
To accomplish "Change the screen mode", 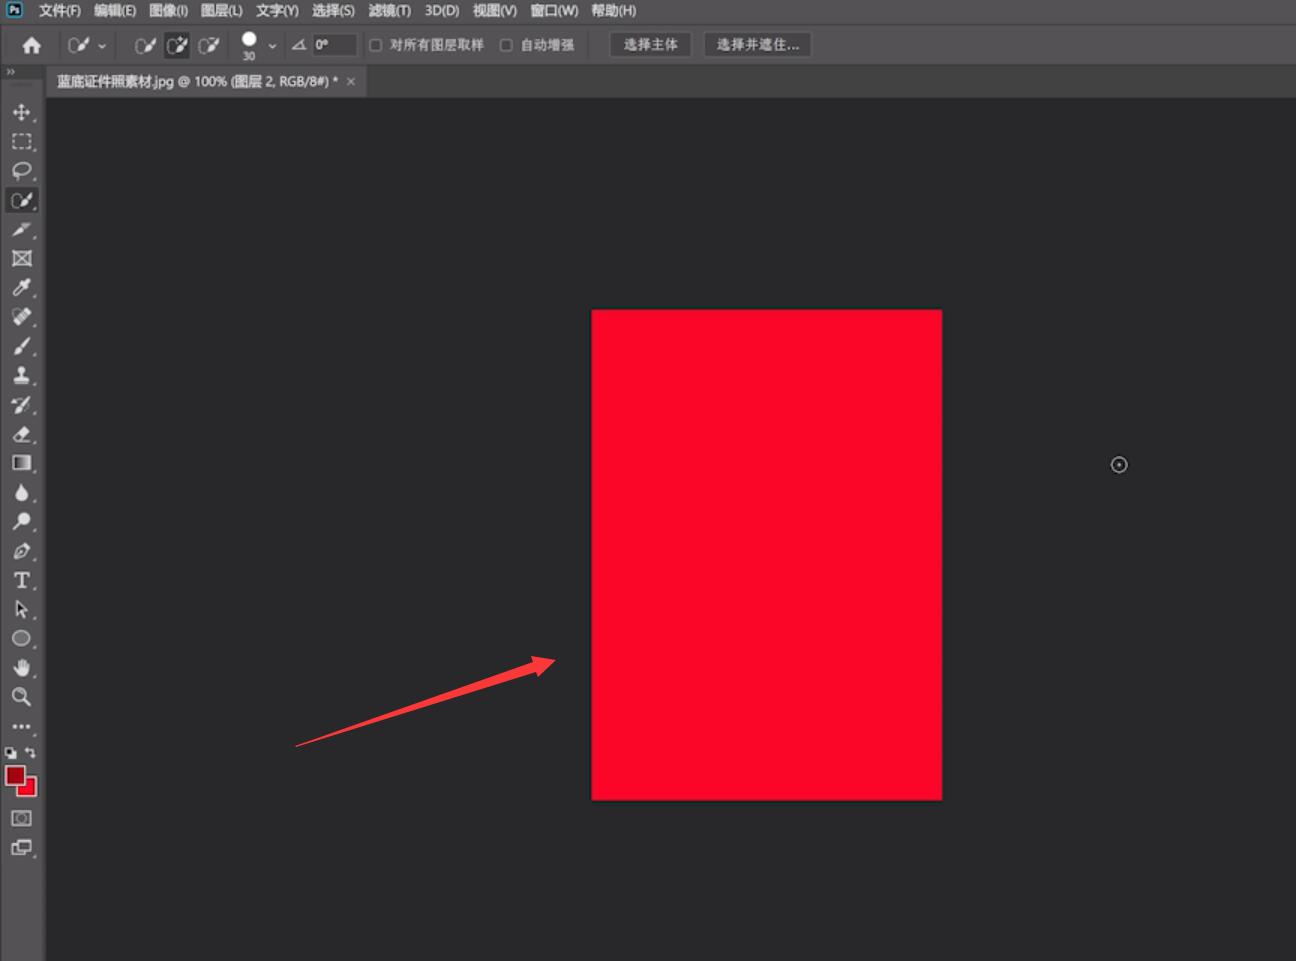I will 21,848.
